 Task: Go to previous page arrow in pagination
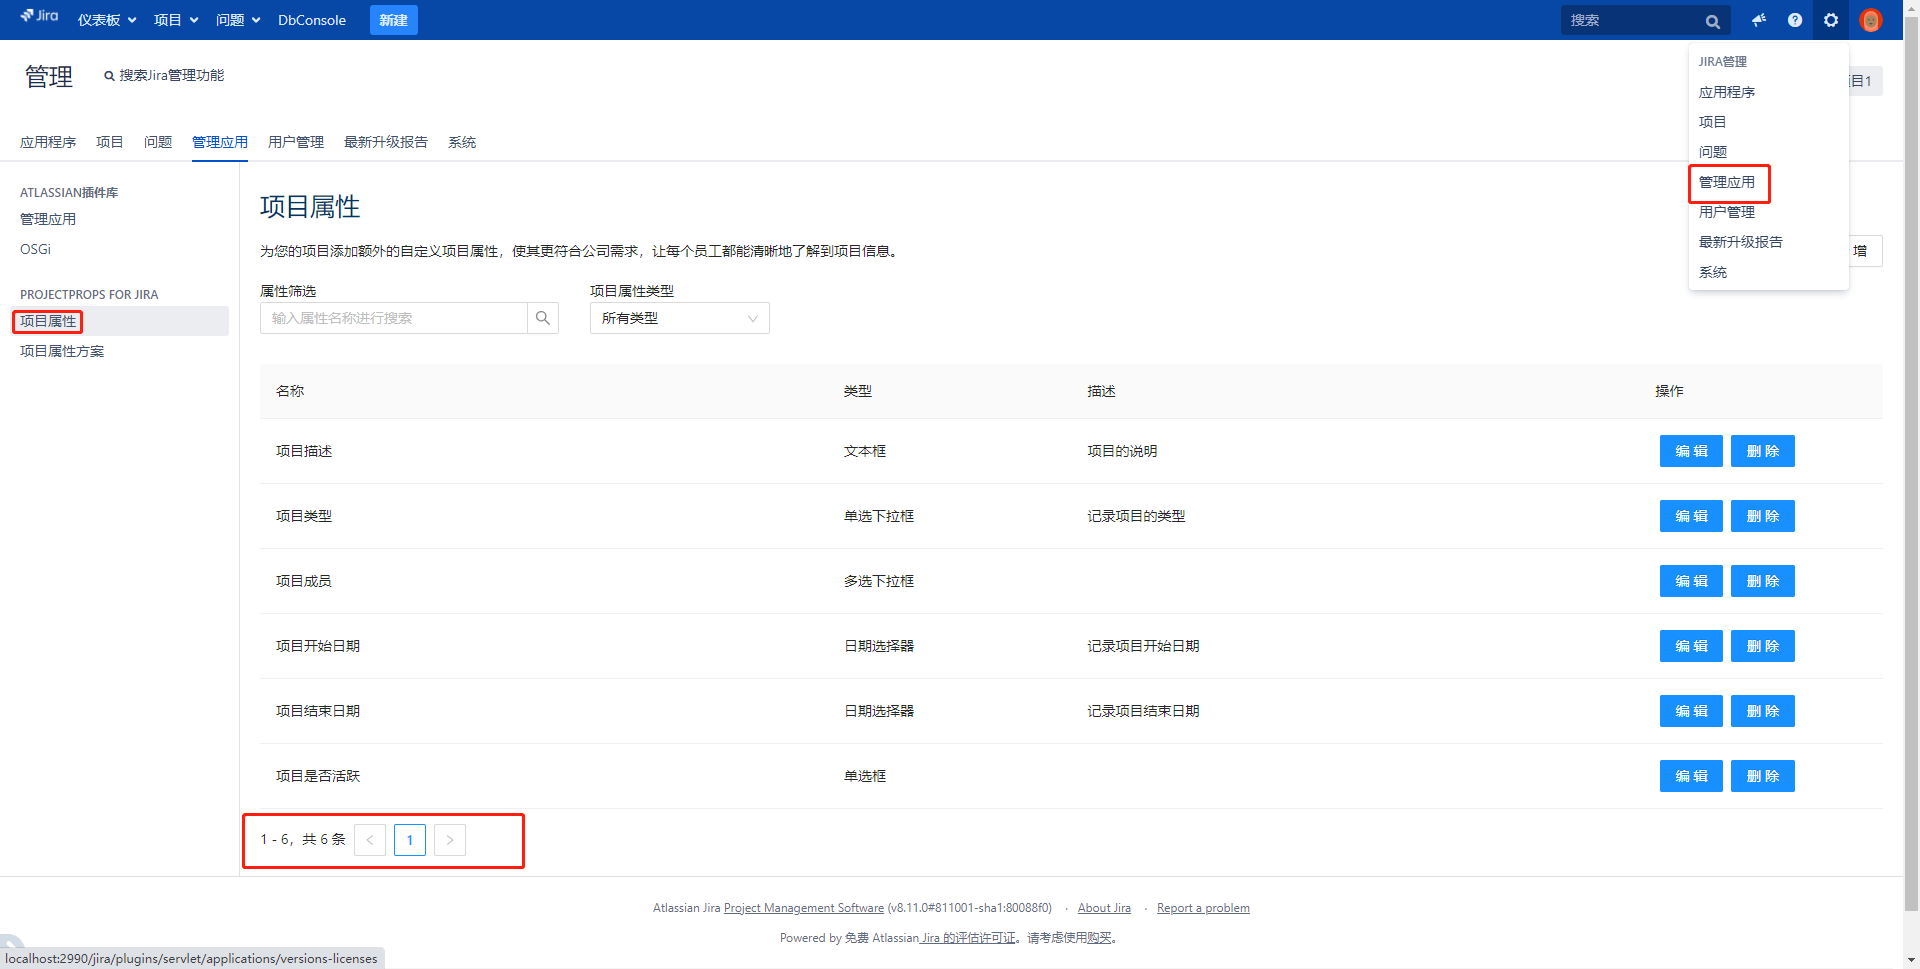point(370,840)
